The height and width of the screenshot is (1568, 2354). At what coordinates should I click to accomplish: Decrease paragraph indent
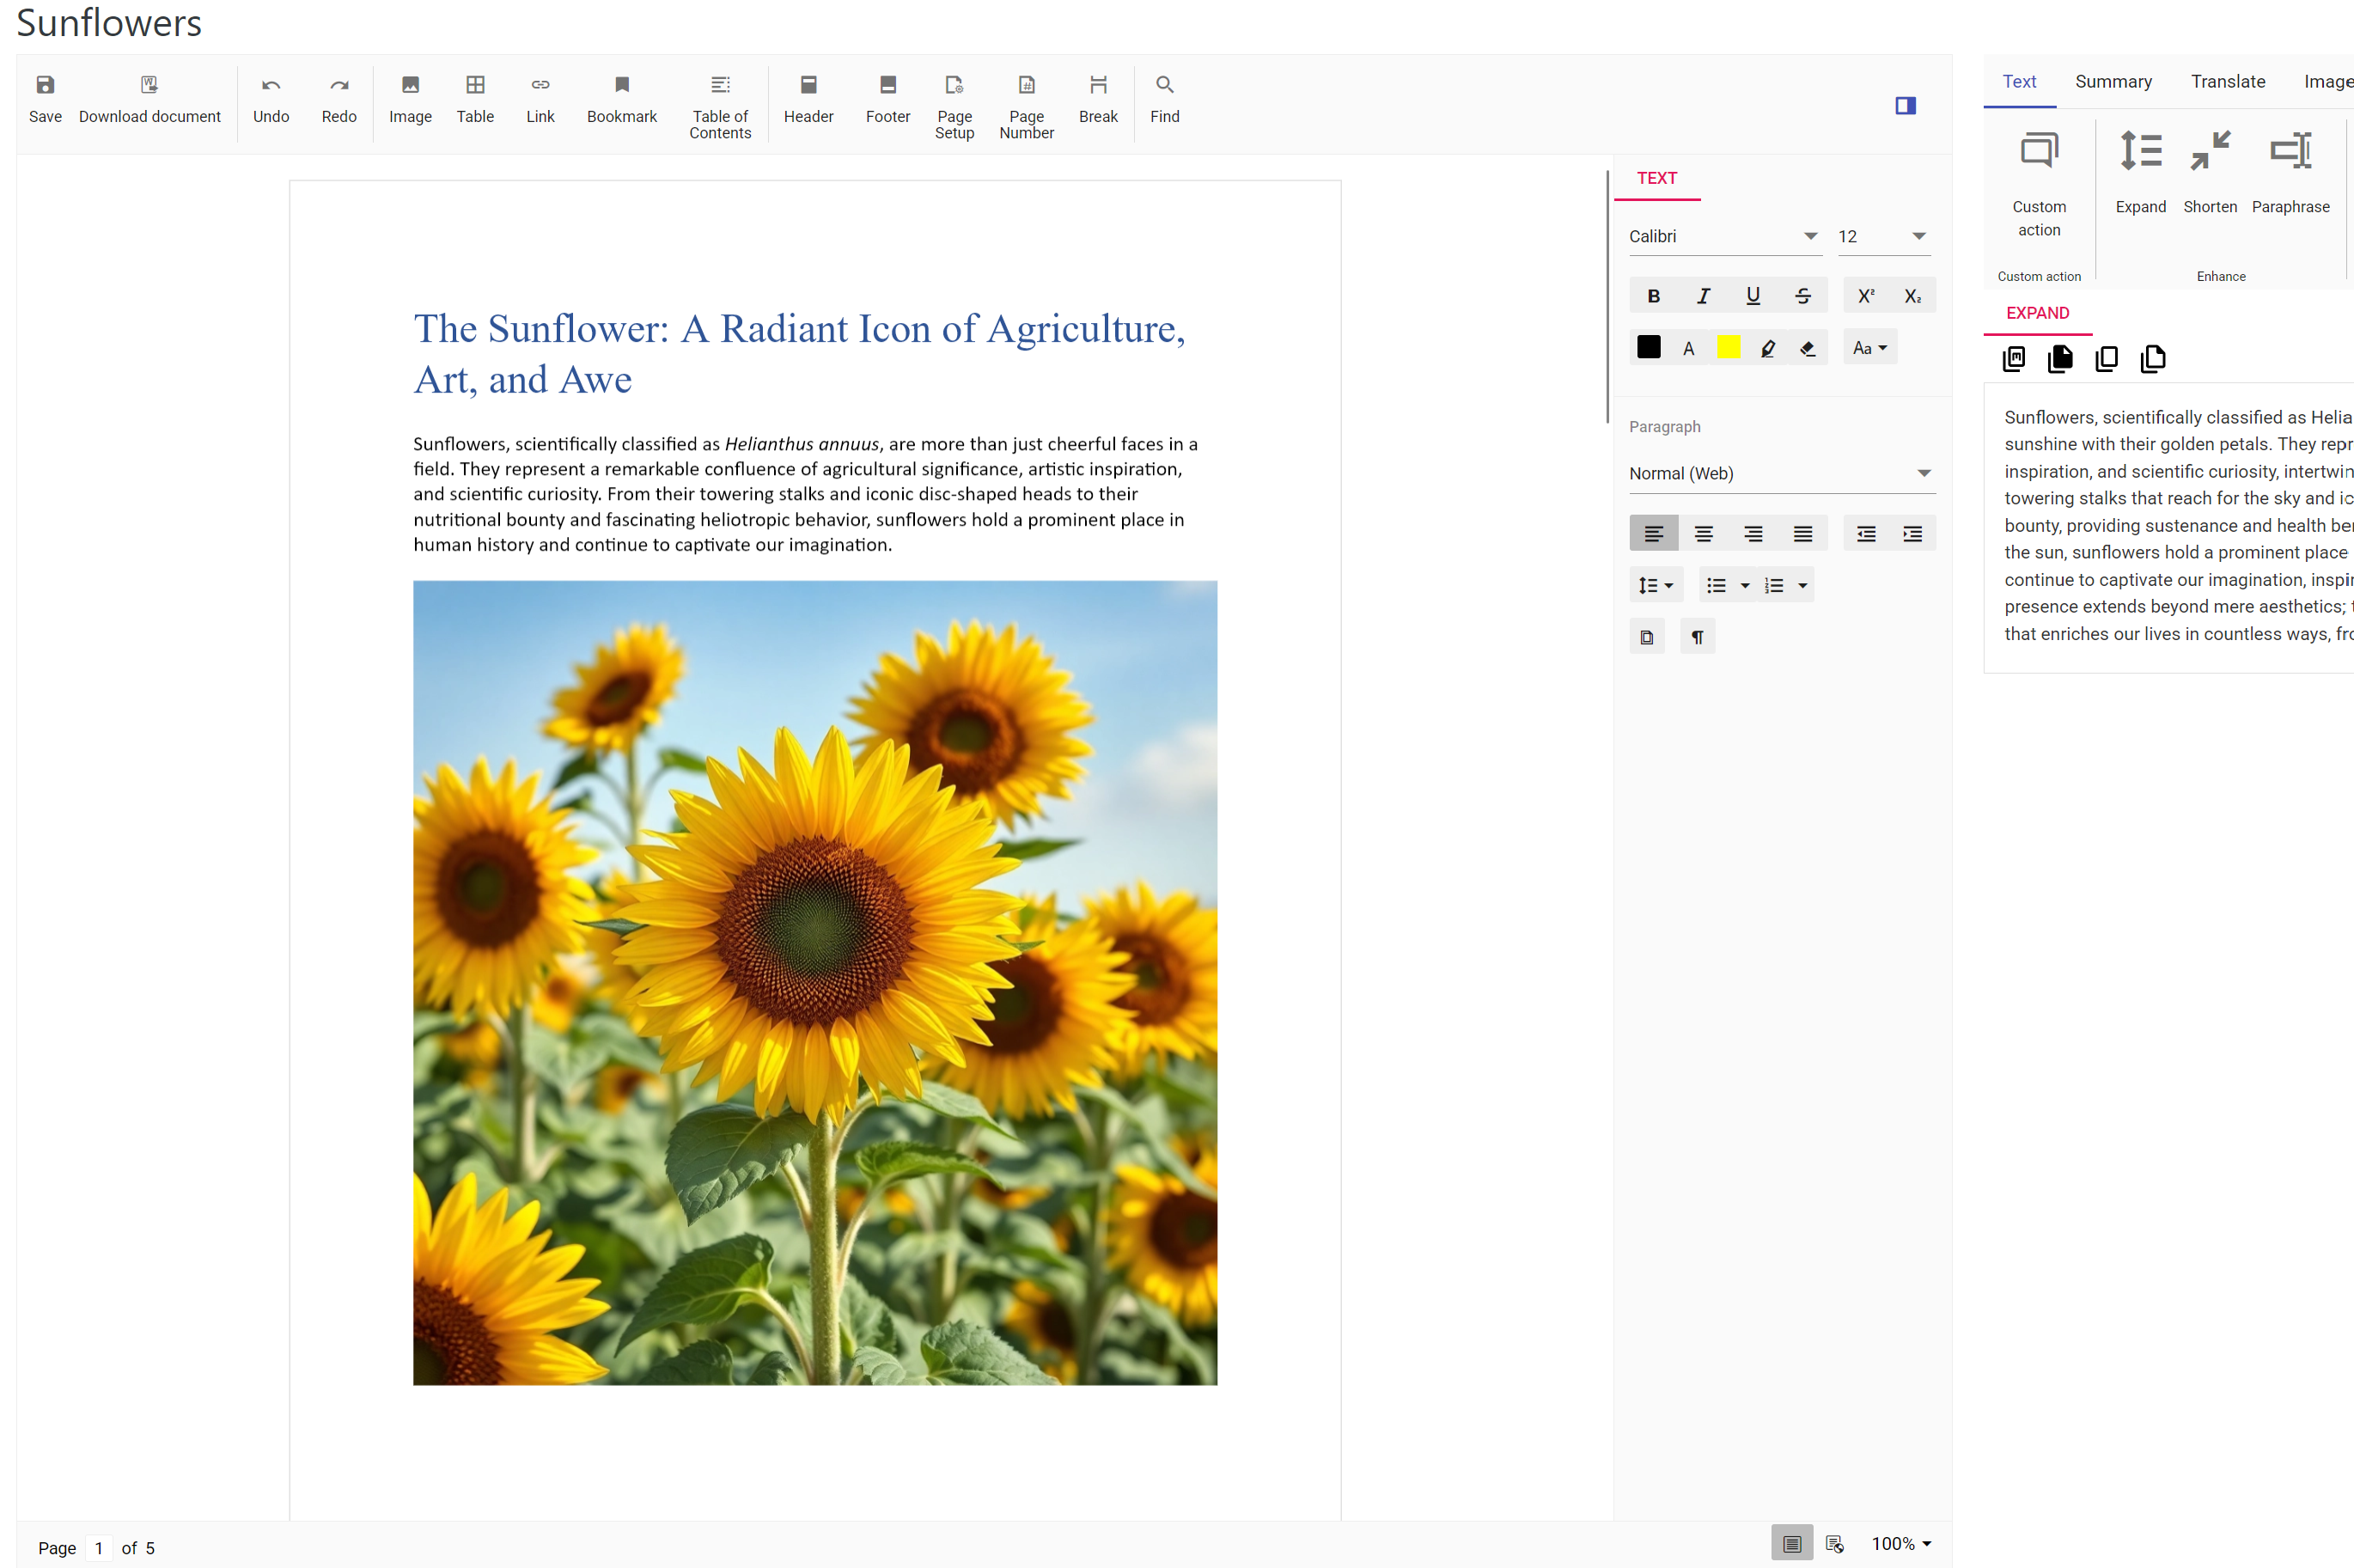[1865, 534]
